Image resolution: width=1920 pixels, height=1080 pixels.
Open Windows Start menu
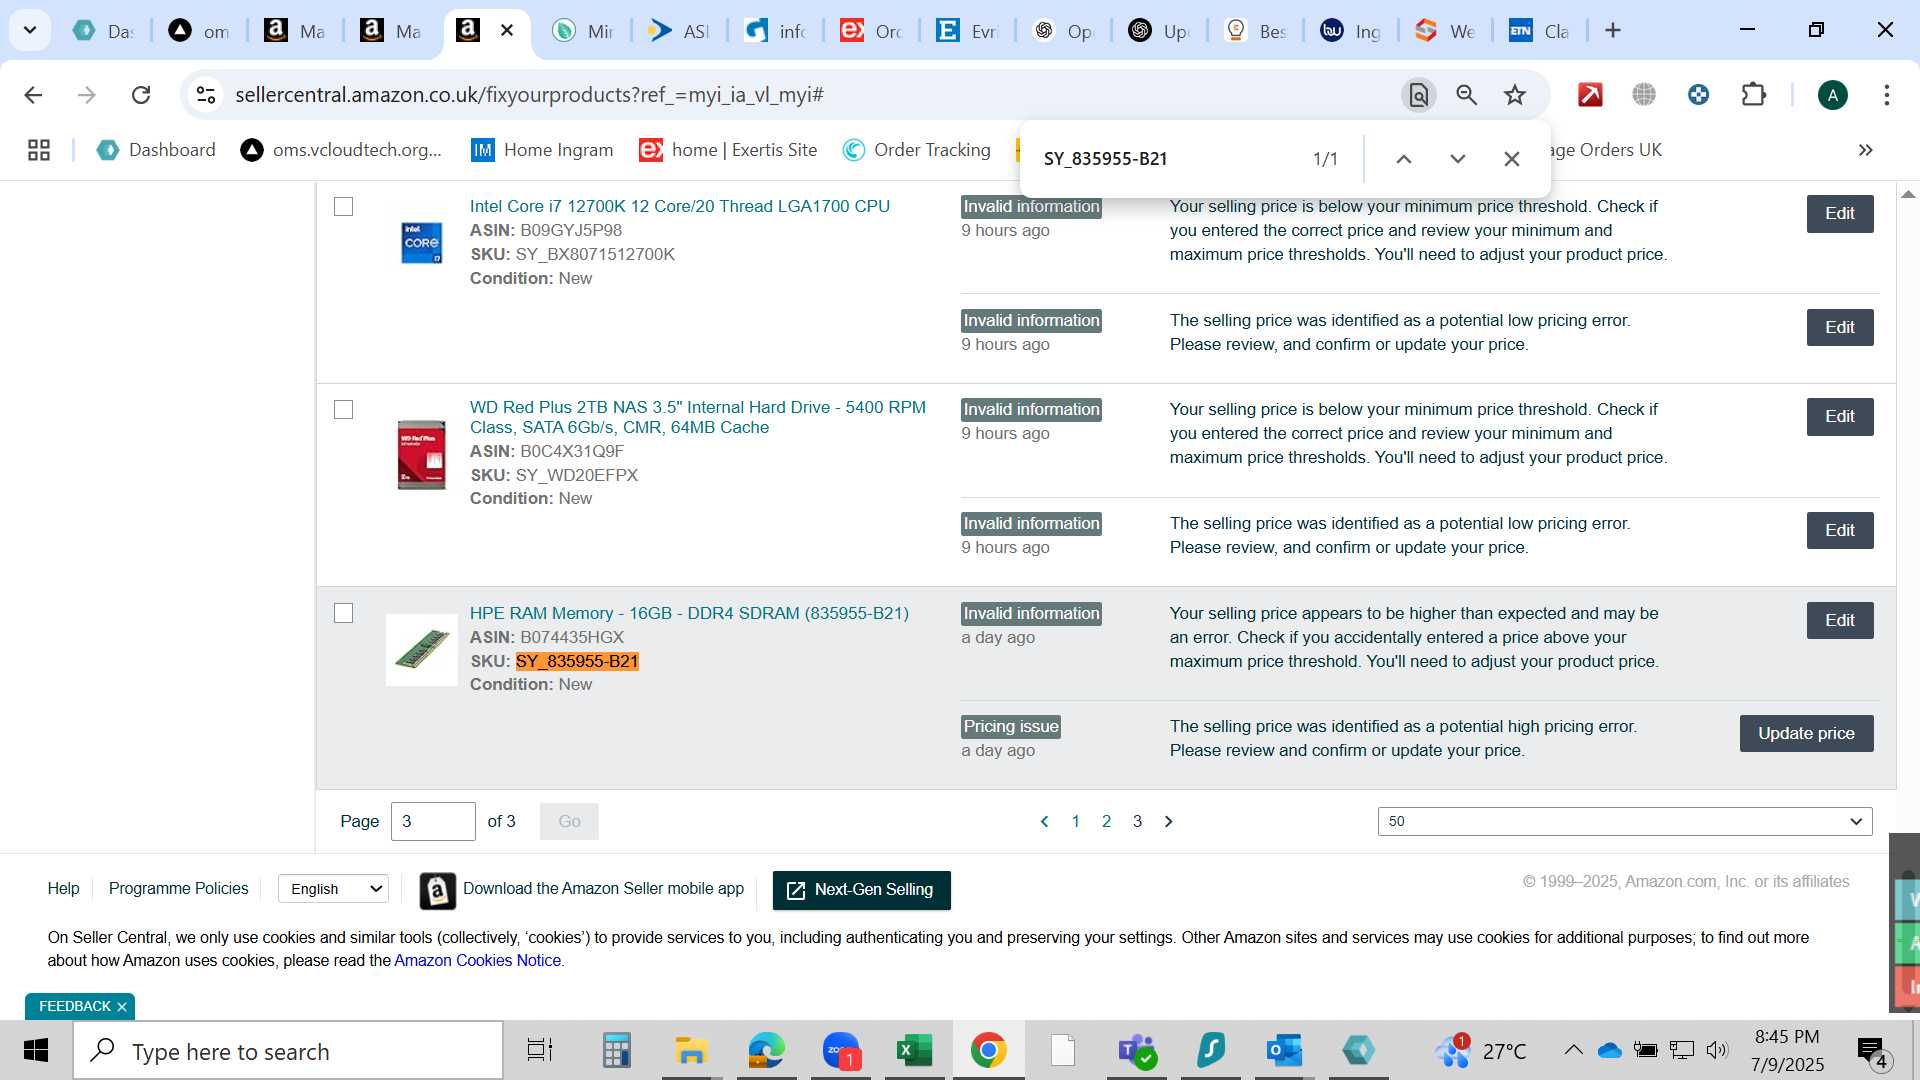(36, 1050)
